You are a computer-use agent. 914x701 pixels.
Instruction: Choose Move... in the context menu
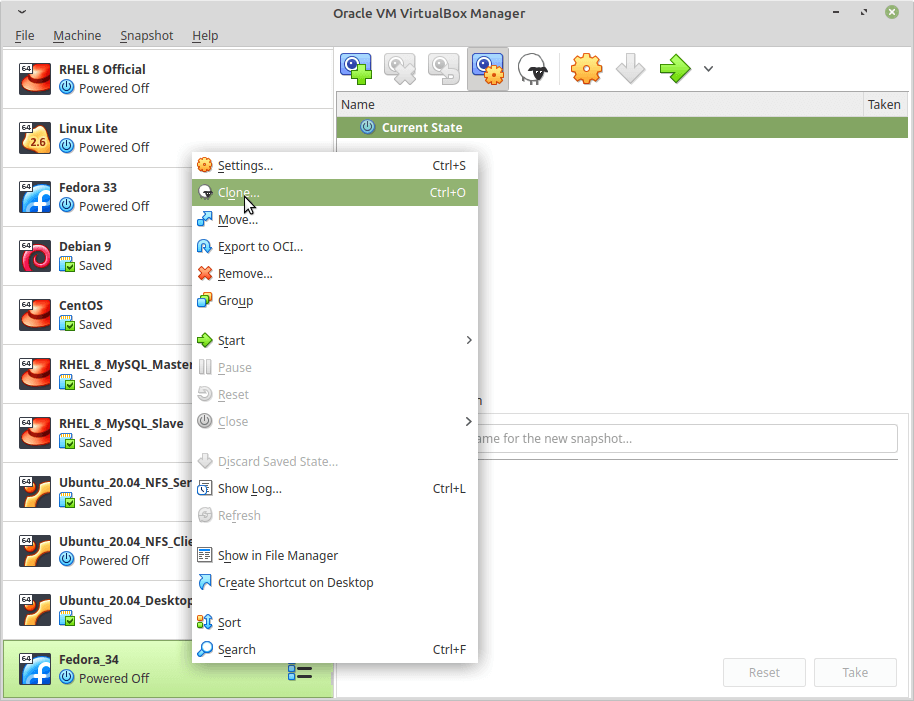coord(335,220)
